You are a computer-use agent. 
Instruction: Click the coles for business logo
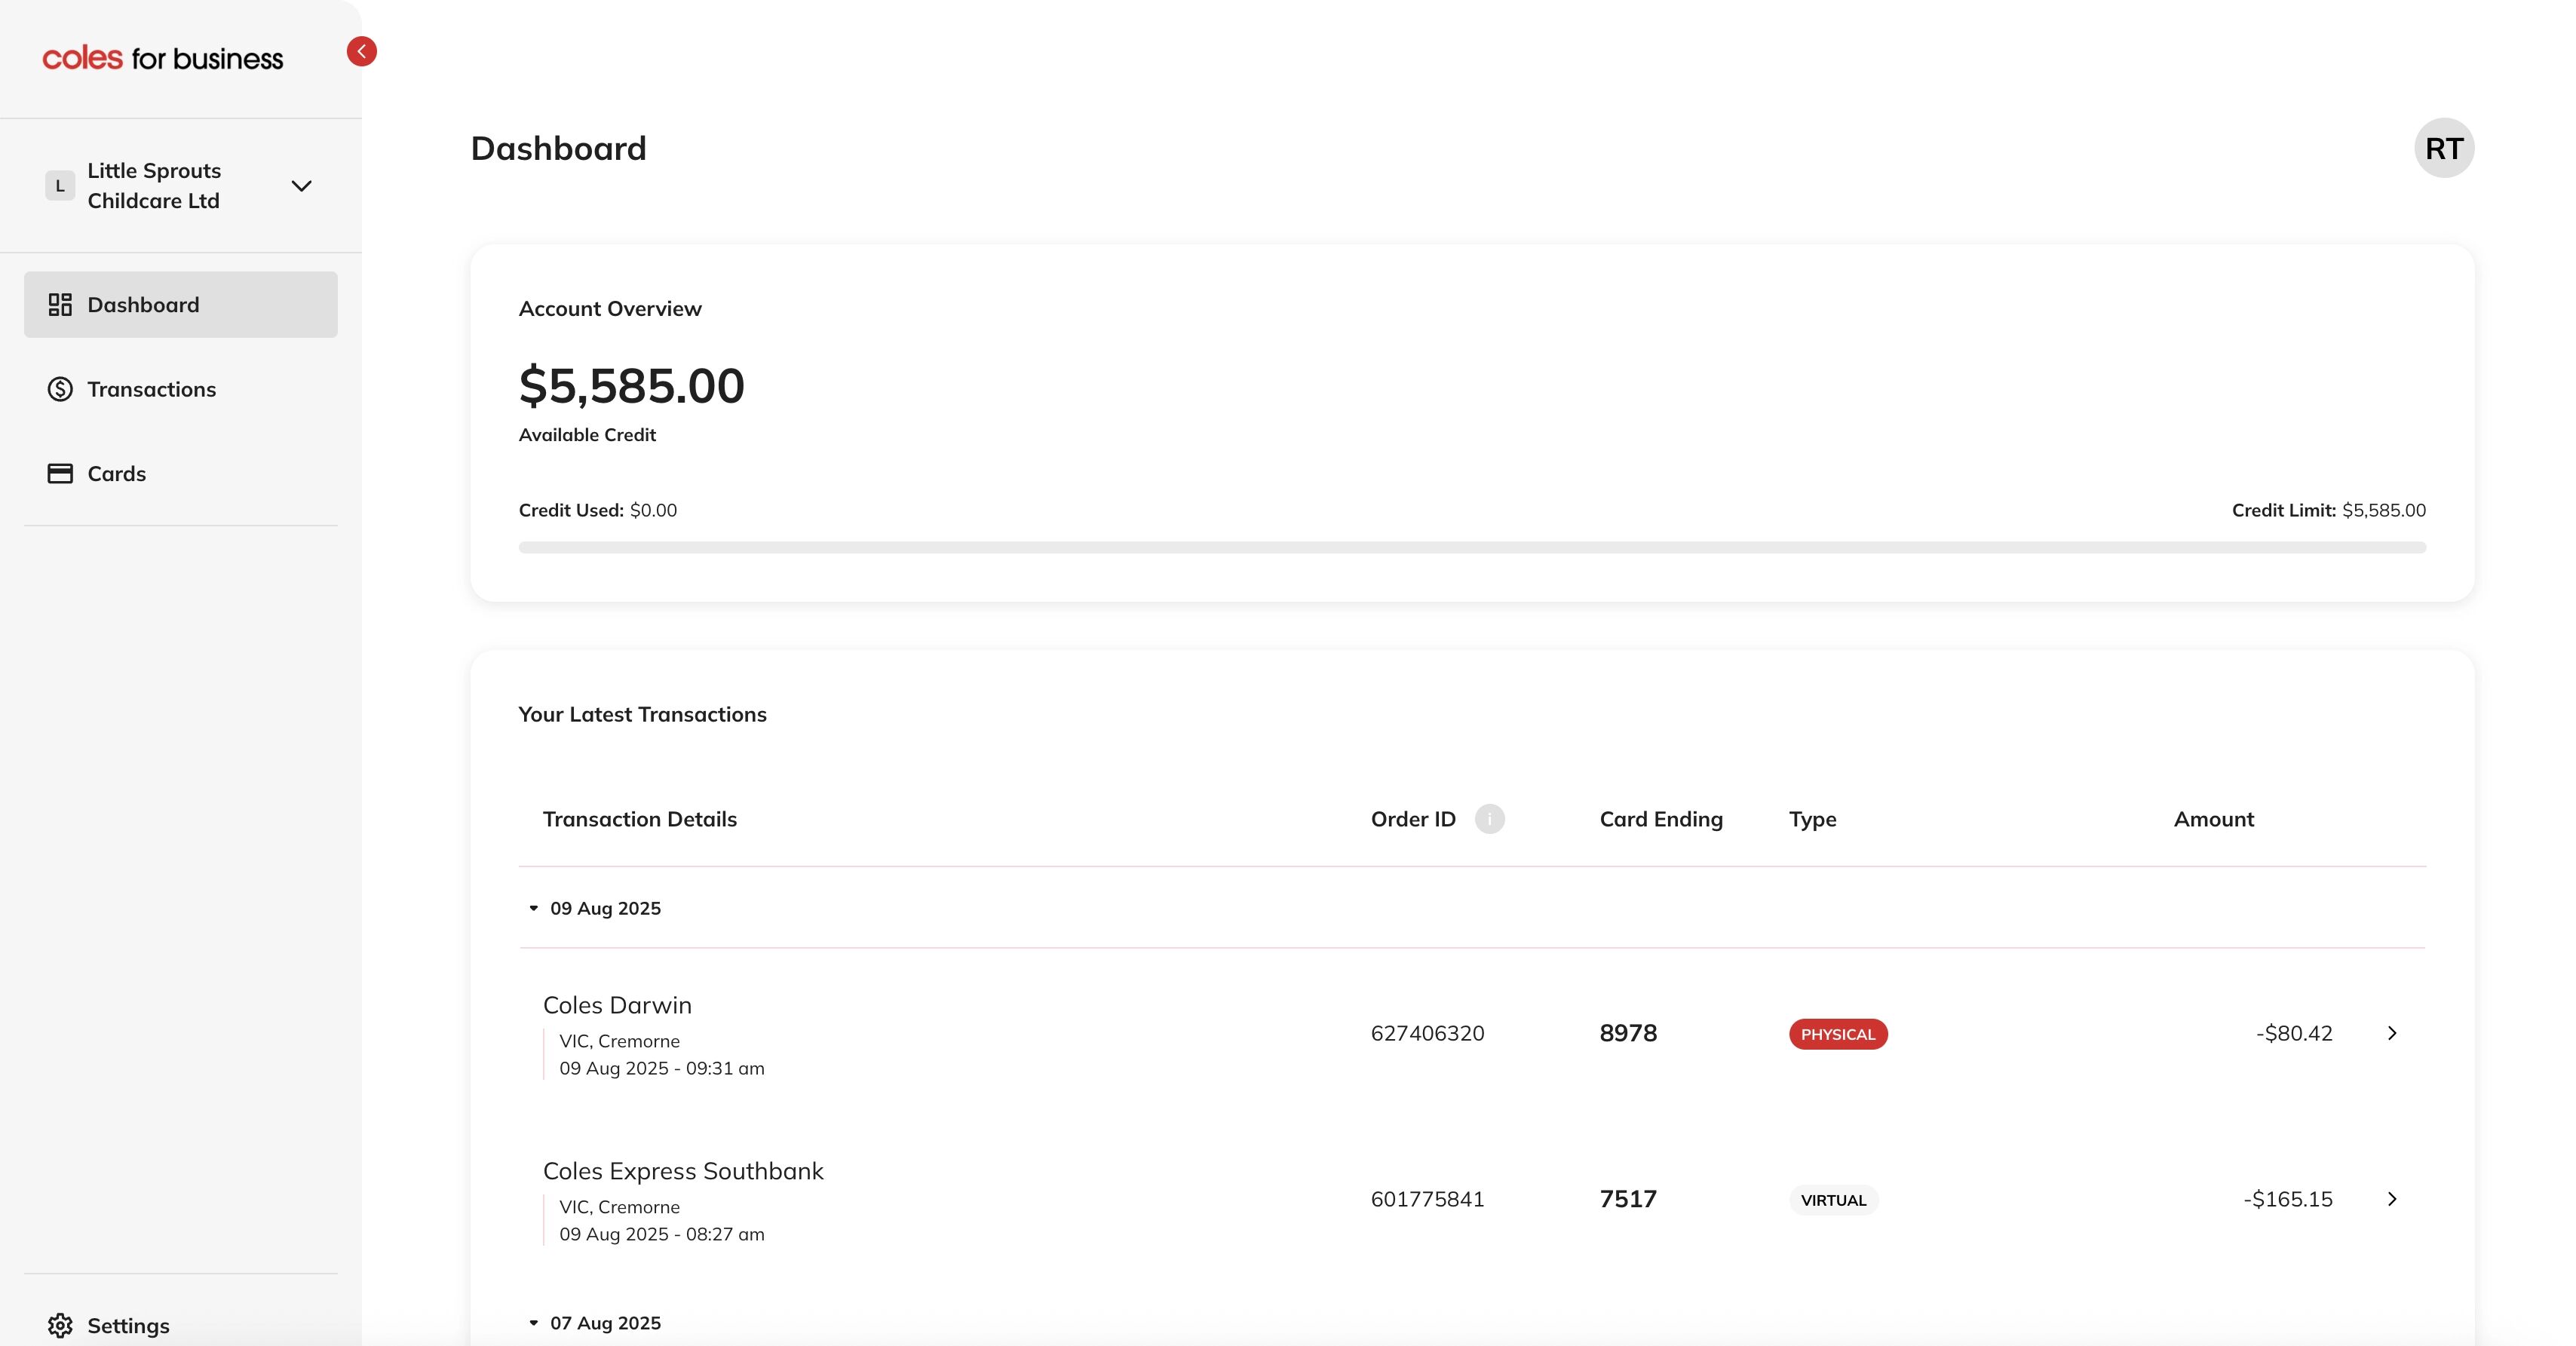[163, 58]
